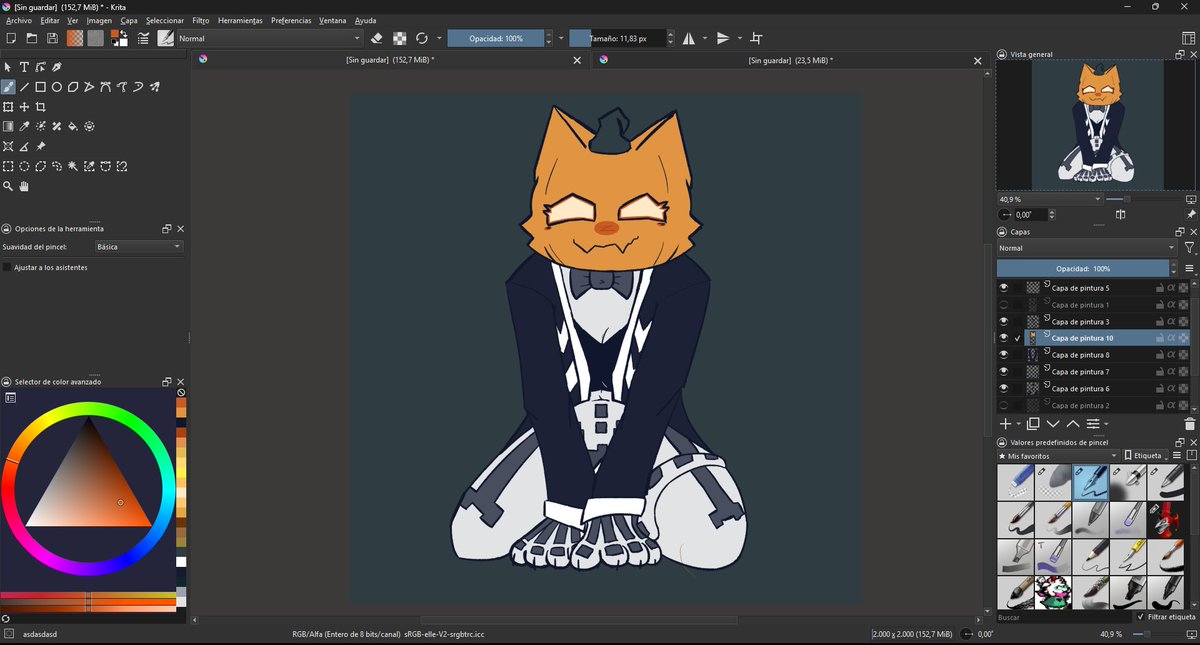Toggle preserve alpha in top toolbar
Image resolution: width=1200 pixels, height=645 pixels.
pos(400,38)
